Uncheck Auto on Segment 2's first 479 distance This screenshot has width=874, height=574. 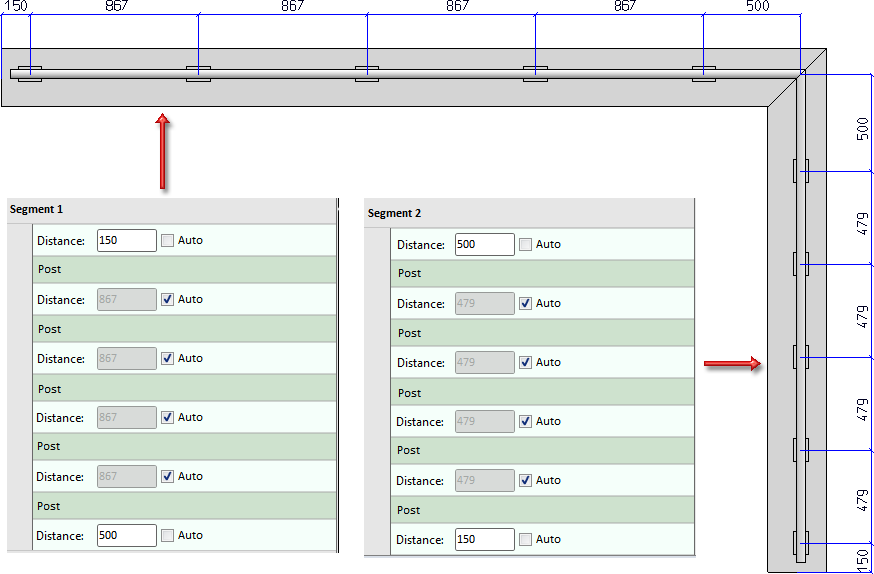pos(526,303)
